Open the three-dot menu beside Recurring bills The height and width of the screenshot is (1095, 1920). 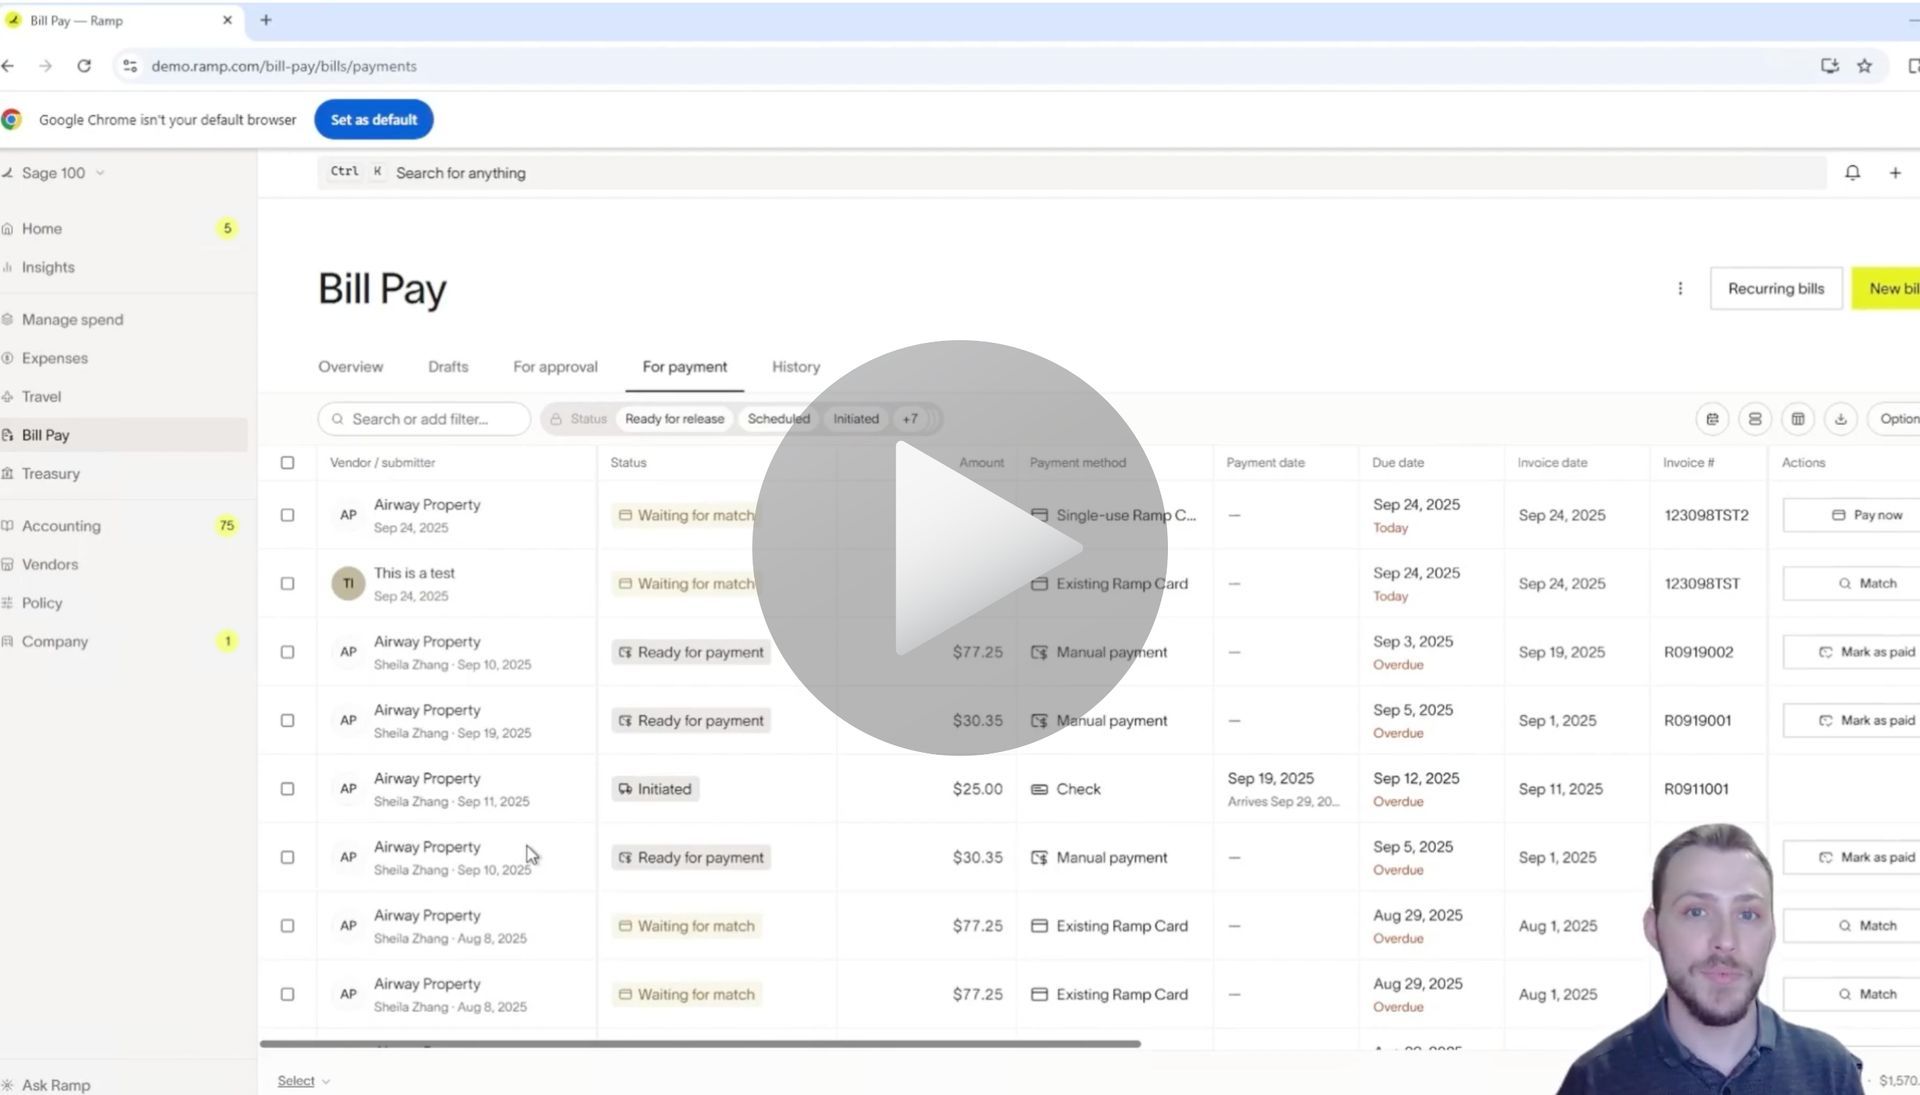pos(1681,288)
